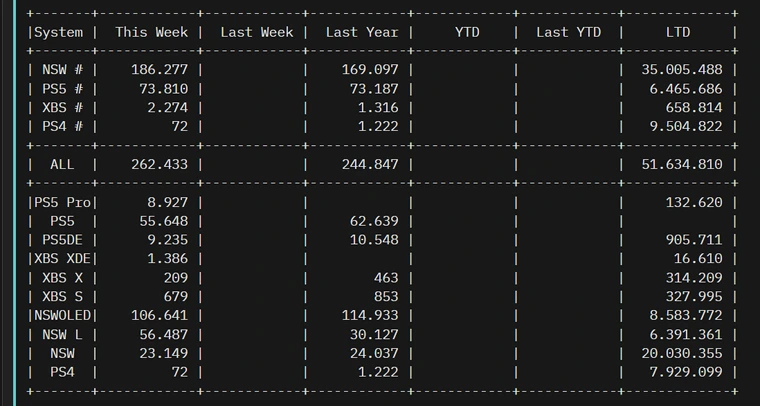Click the "Last Week" column header
Viewport: 760px width, 406px height.
(x=256, y=32)
